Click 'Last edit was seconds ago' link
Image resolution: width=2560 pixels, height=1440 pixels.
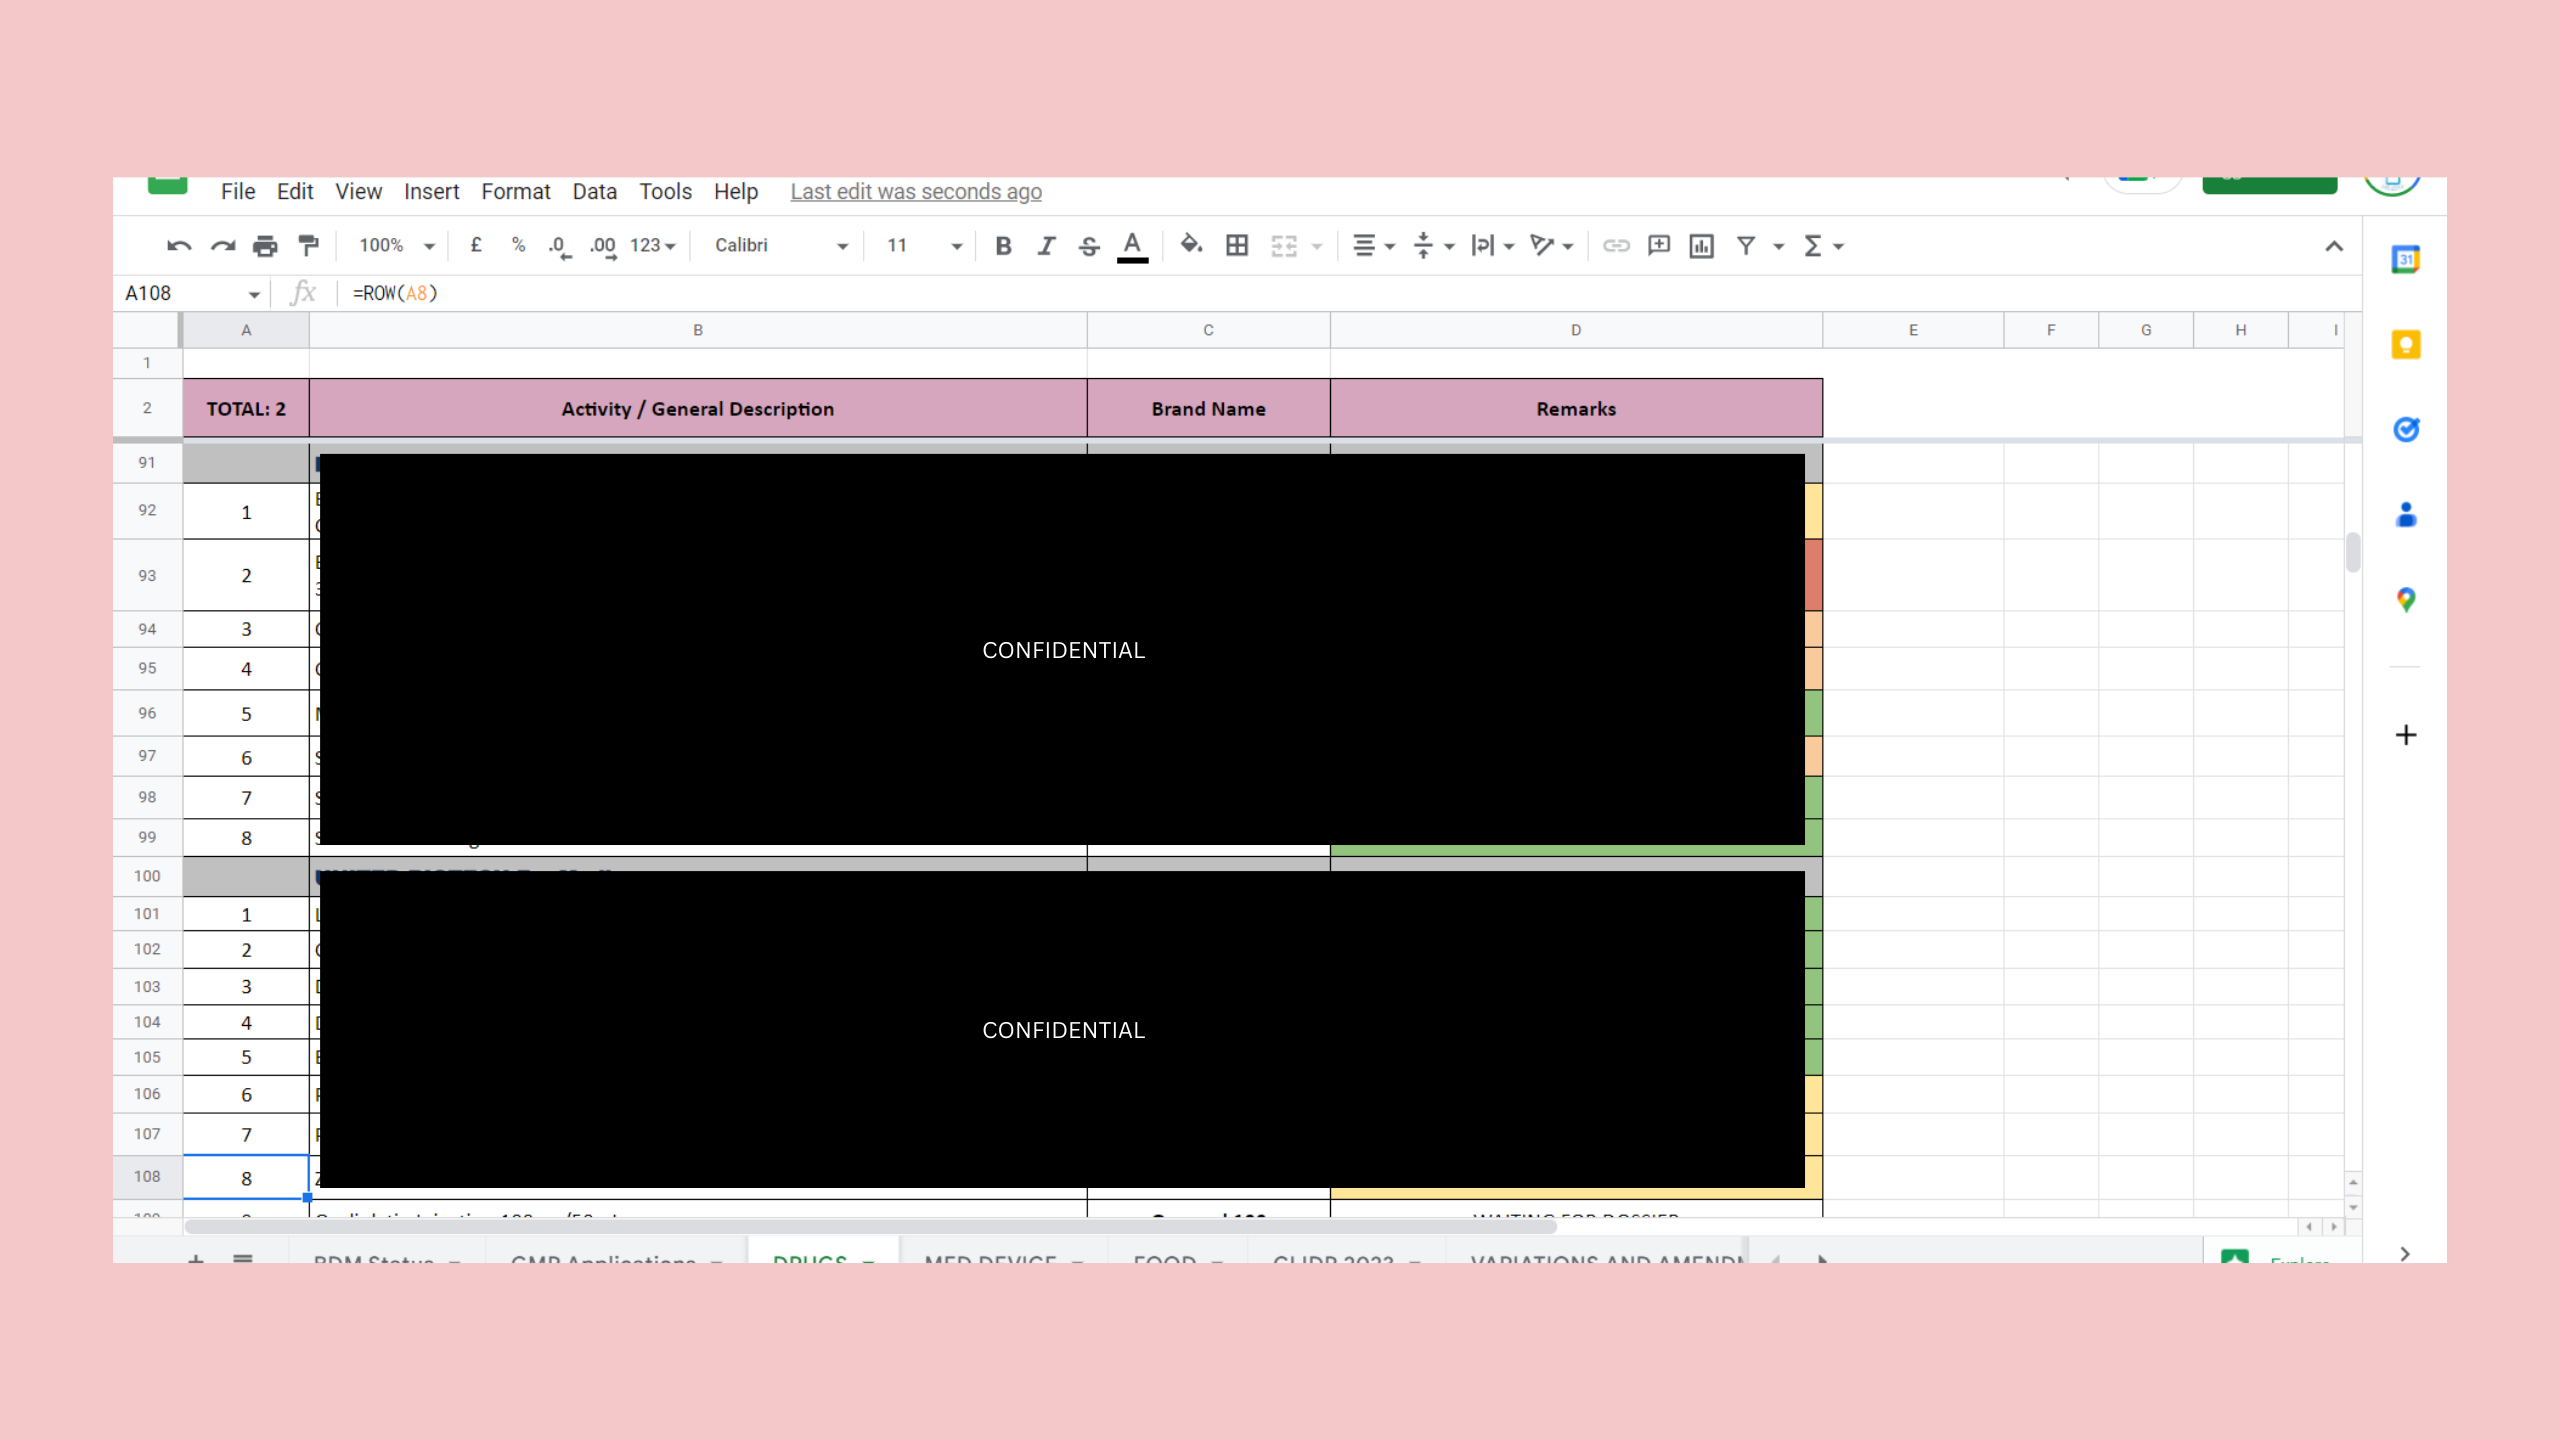(915, 192)
